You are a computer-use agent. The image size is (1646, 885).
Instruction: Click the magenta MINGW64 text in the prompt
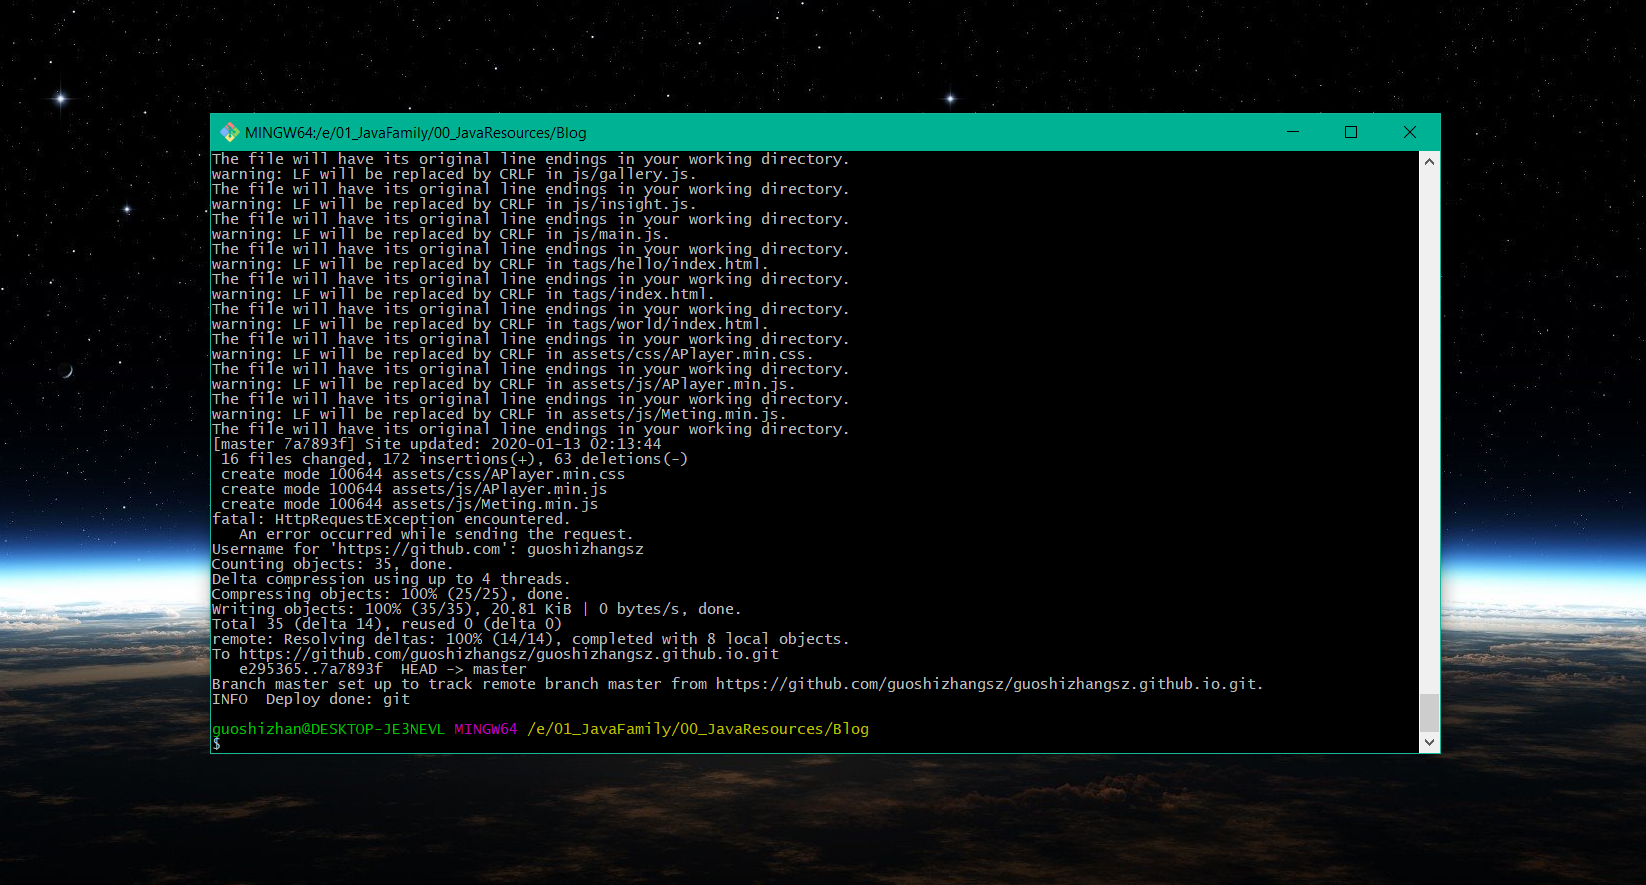pyautogui.click(x=485, y=729)
